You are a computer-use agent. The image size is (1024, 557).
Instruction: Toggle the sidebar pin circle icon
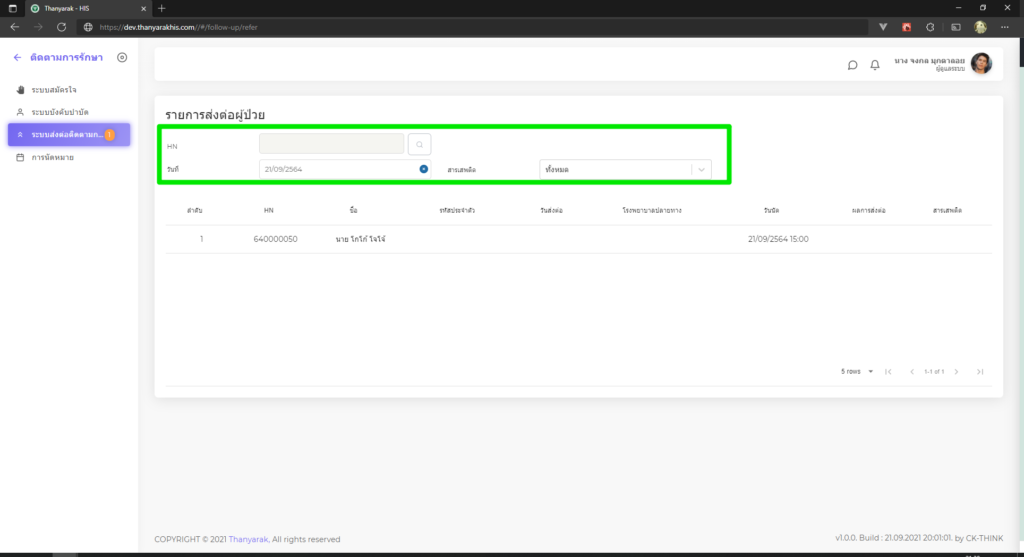point(122,57)
